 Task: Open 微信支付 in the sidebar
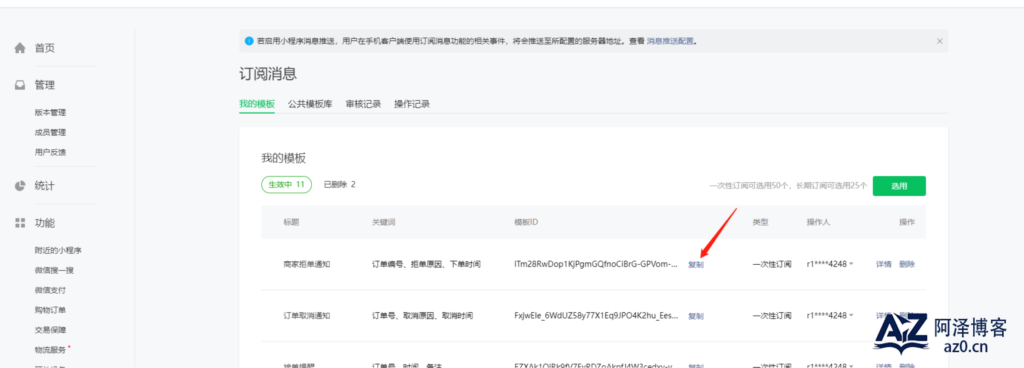(50, 290)
